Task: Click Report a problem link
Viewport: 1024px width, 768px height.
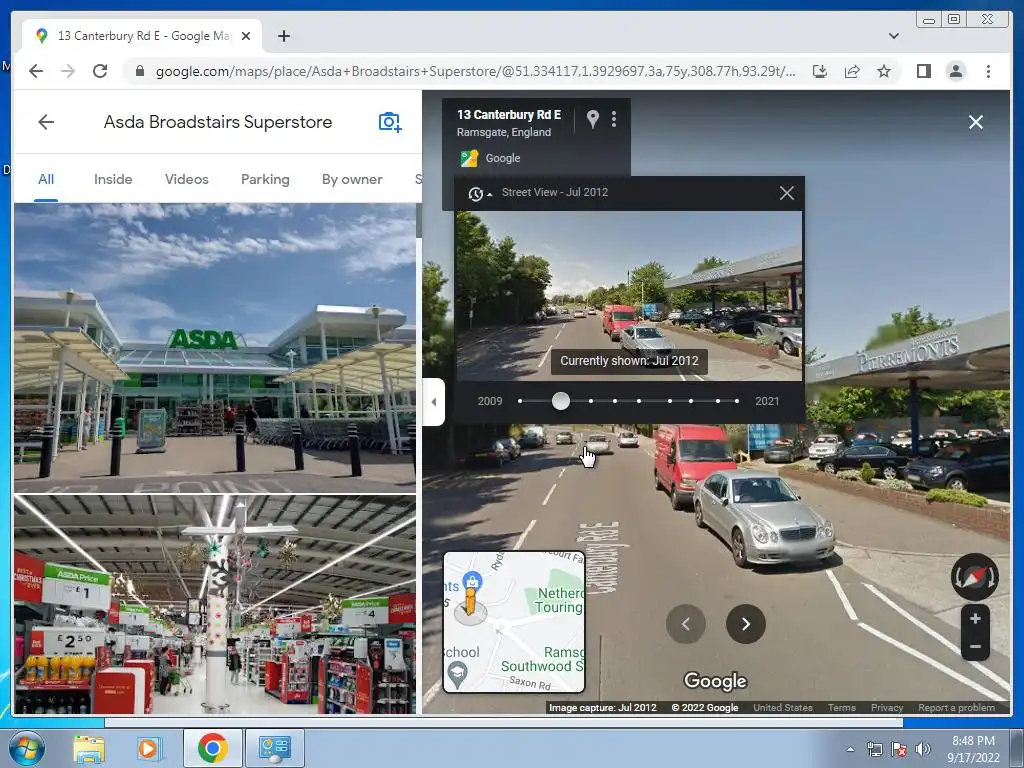Action: [957, 708]
